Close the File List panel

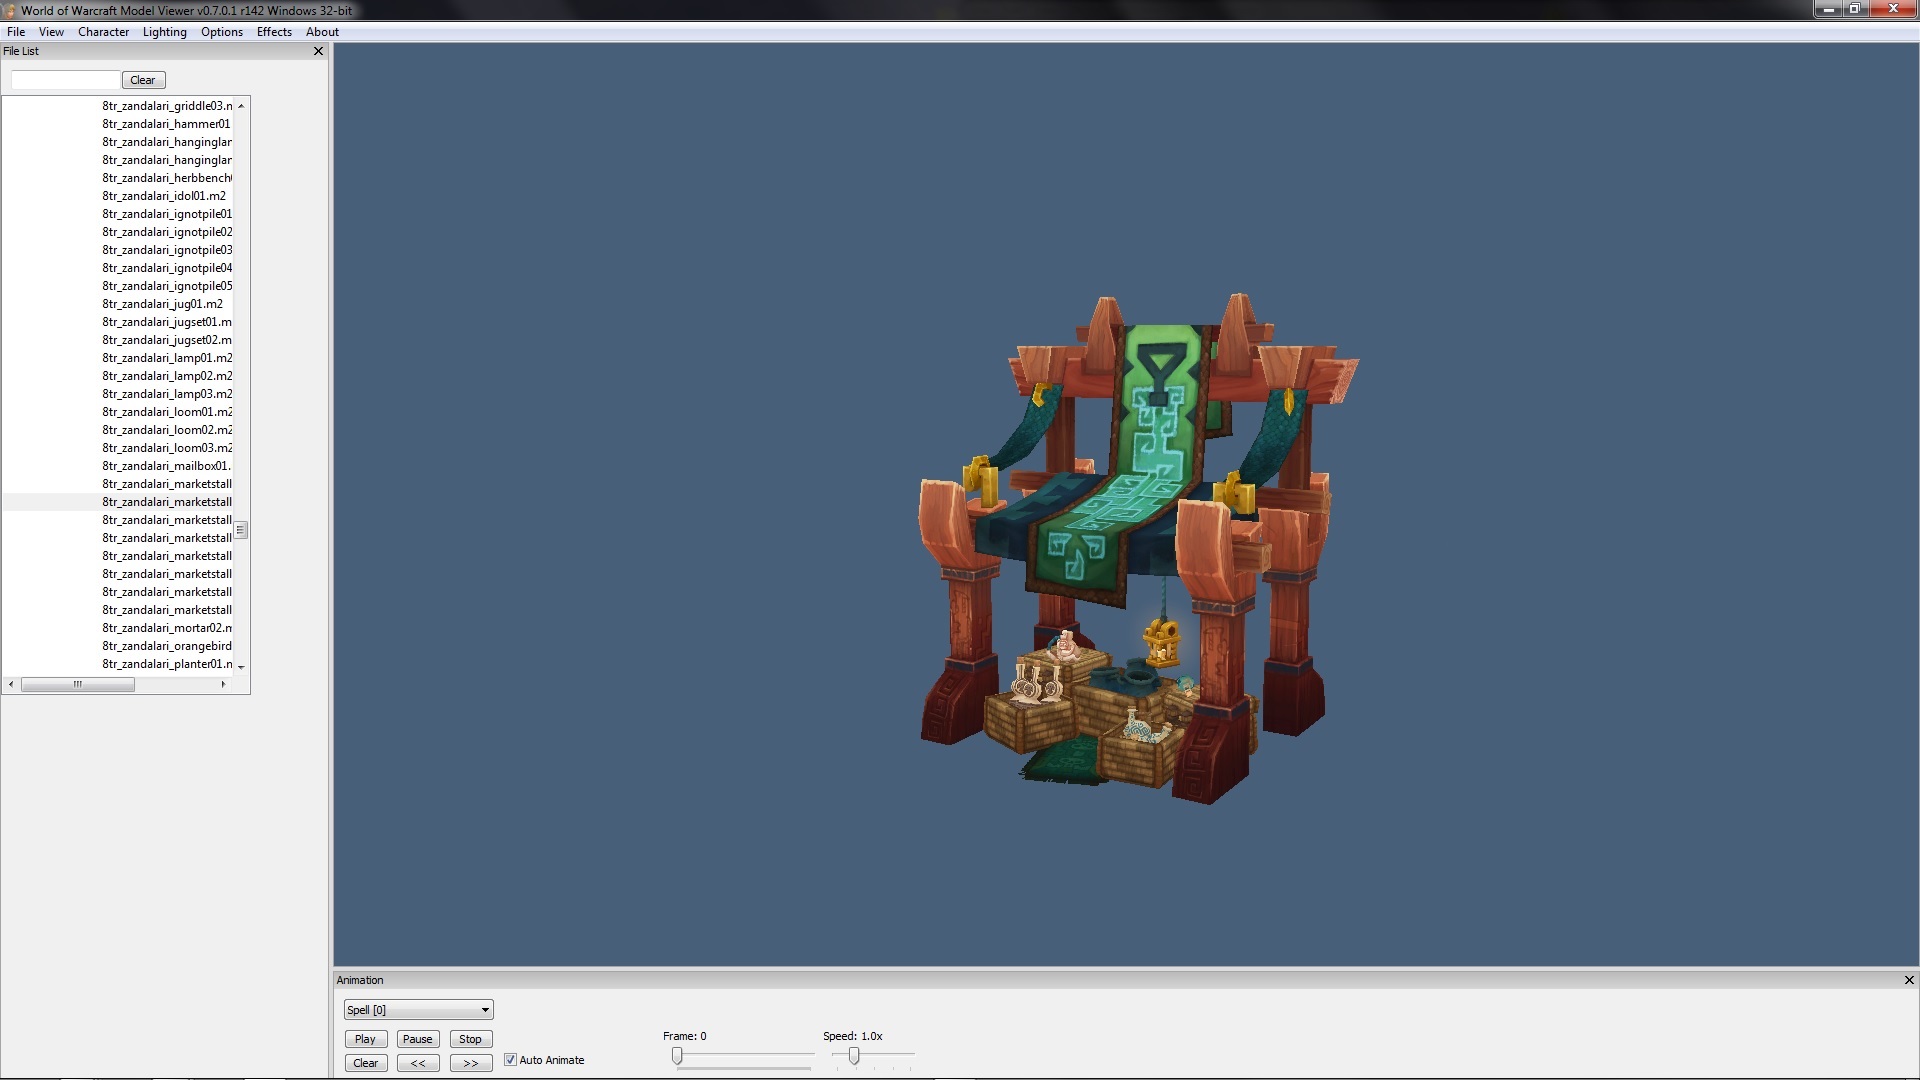(x=318, y=51)
